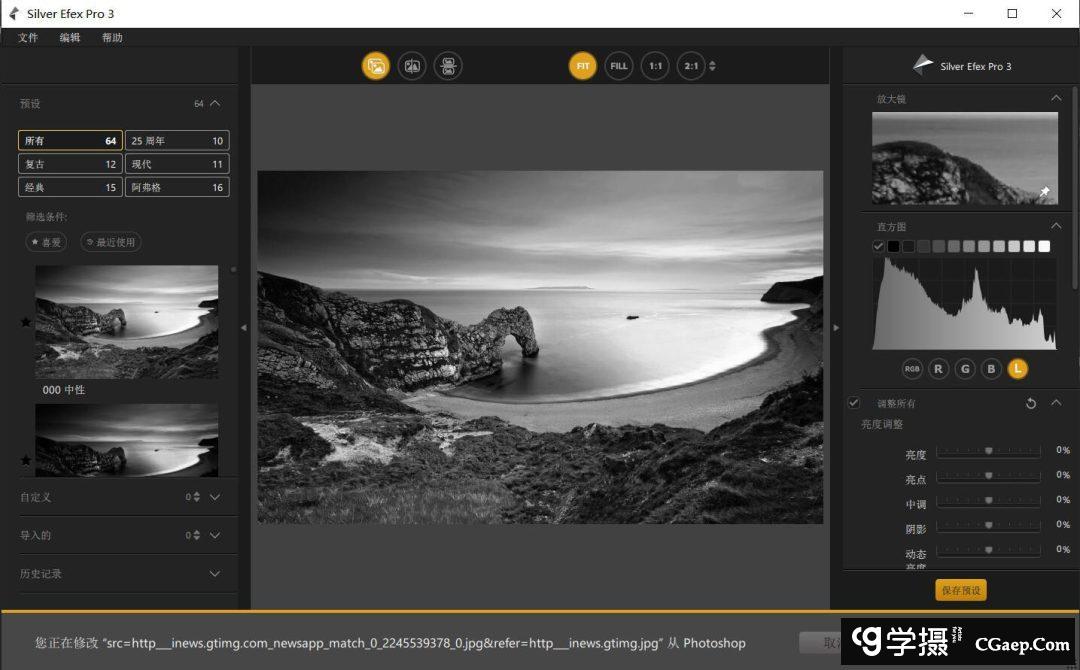Set zoom to FILL
The image size is (1080, 670).
pos(619,67)
